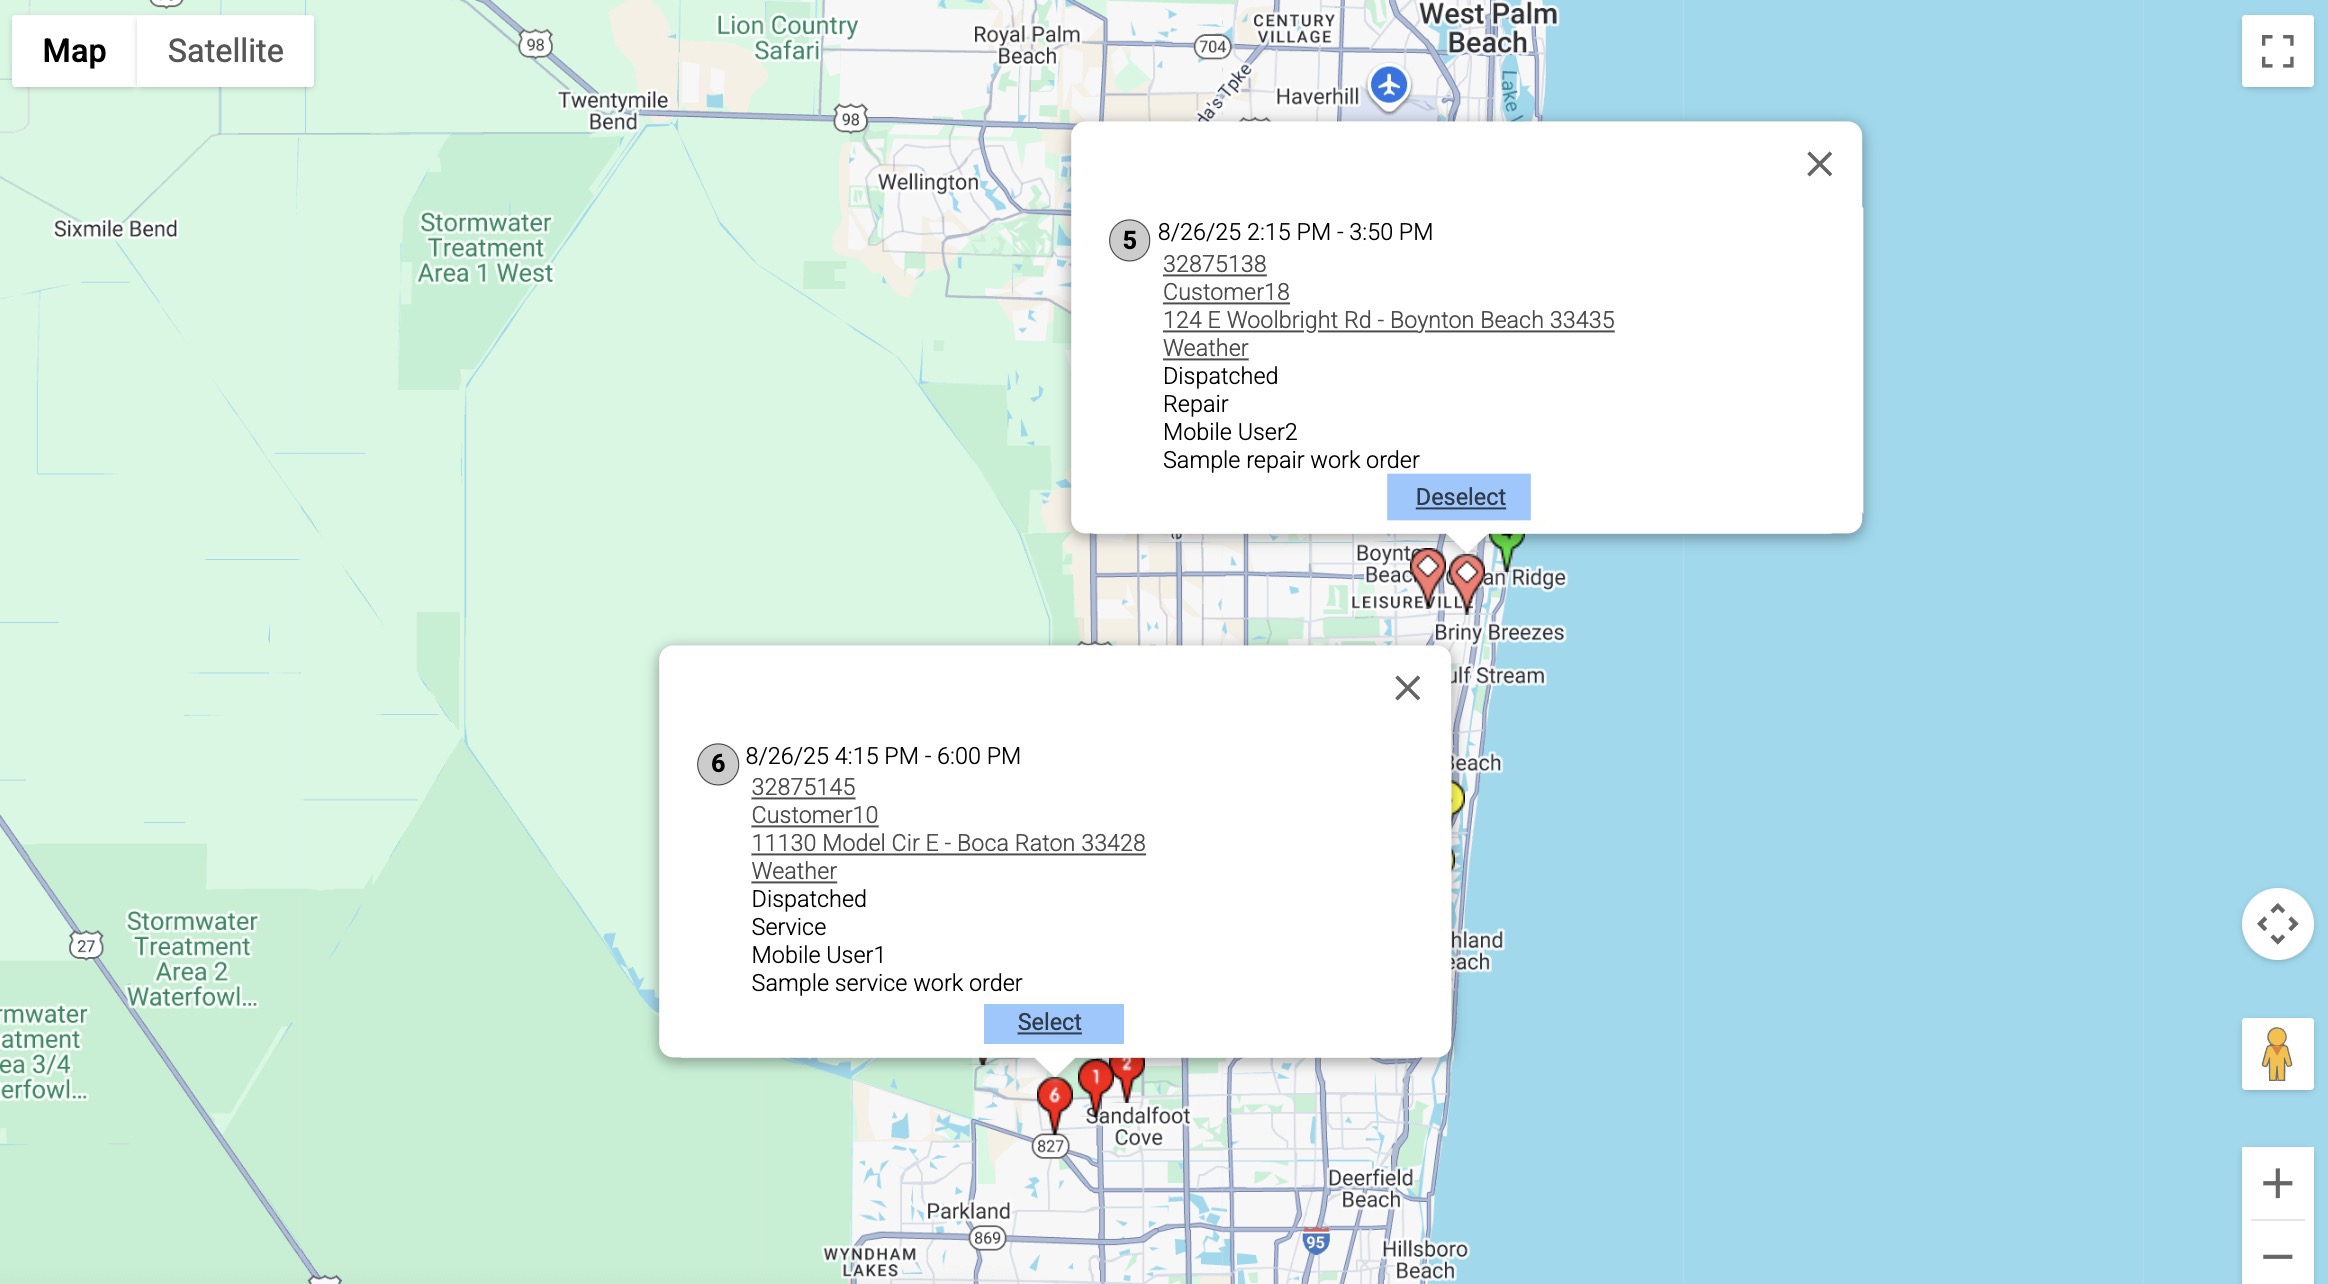Open address 124 E Woolbright Rd link
The height and width of the screenshot is (1284, 2328).
click(x=1388, y=320)
